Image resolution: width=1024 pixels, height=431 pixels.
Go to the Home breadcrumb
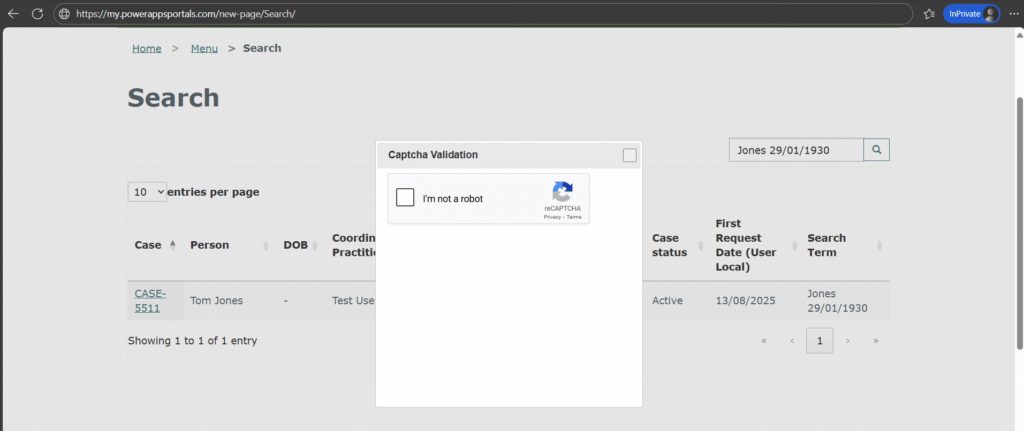[146, 48]
